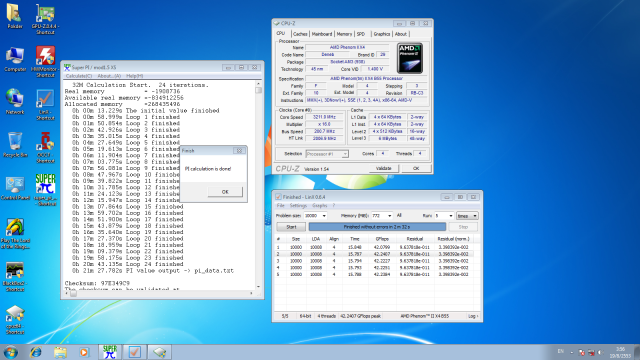Open the File menu in LinX

click(280, 206)
